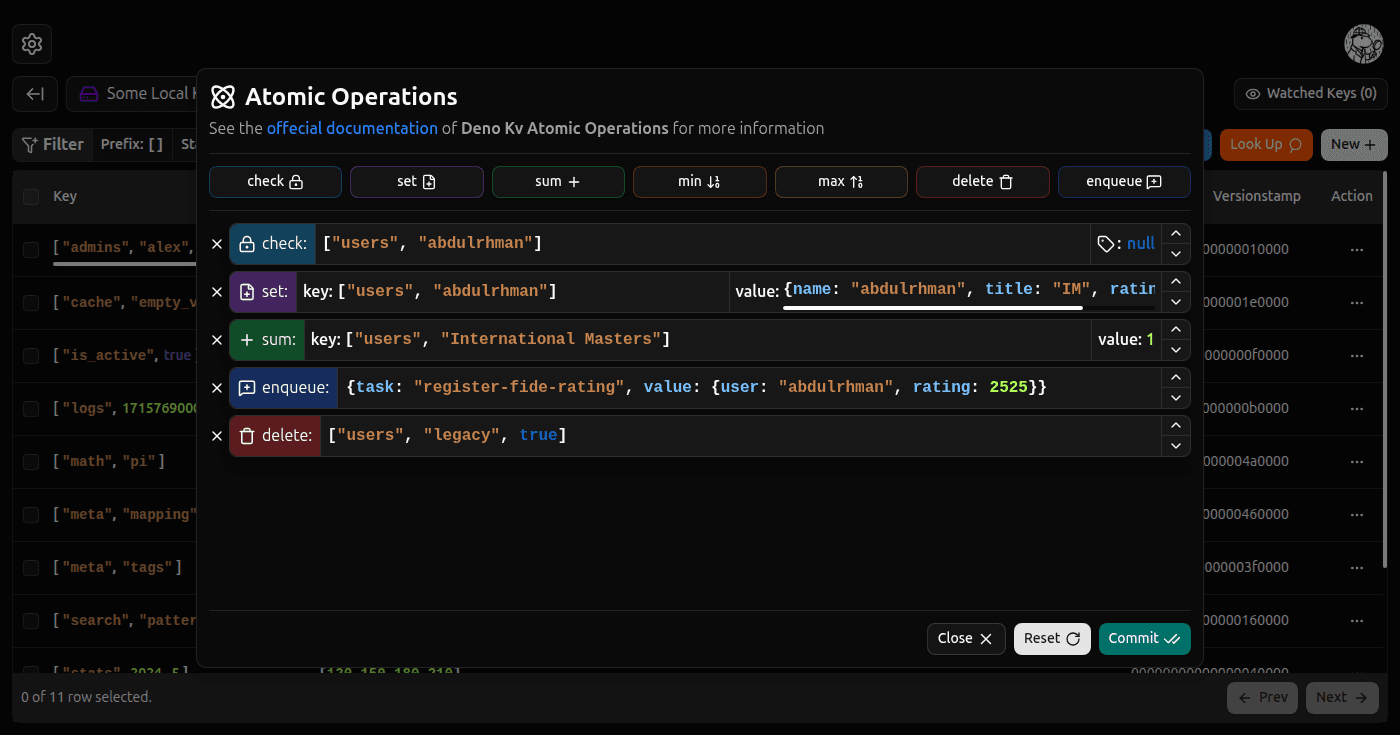Remove the sum operation row
The image size is (1400, 735).
coord(217,340)
